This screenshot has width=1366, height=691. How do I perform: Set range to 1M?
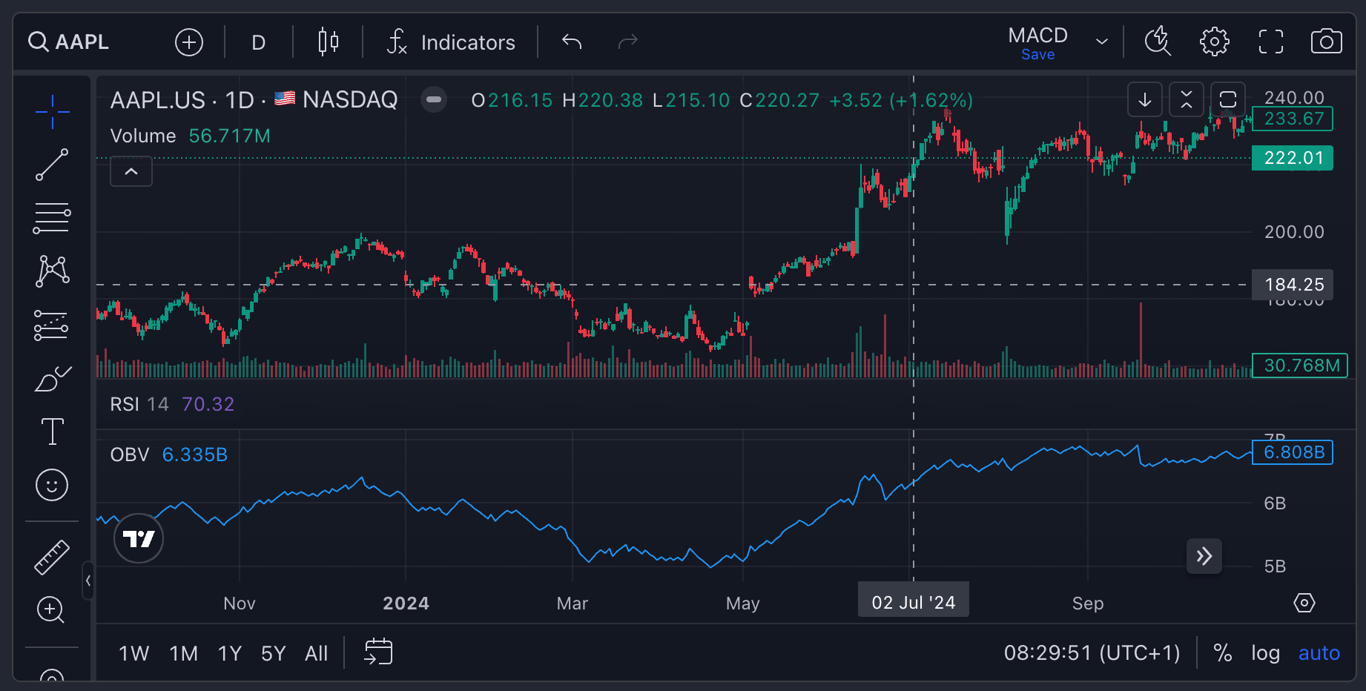click(x=183, y=653)
